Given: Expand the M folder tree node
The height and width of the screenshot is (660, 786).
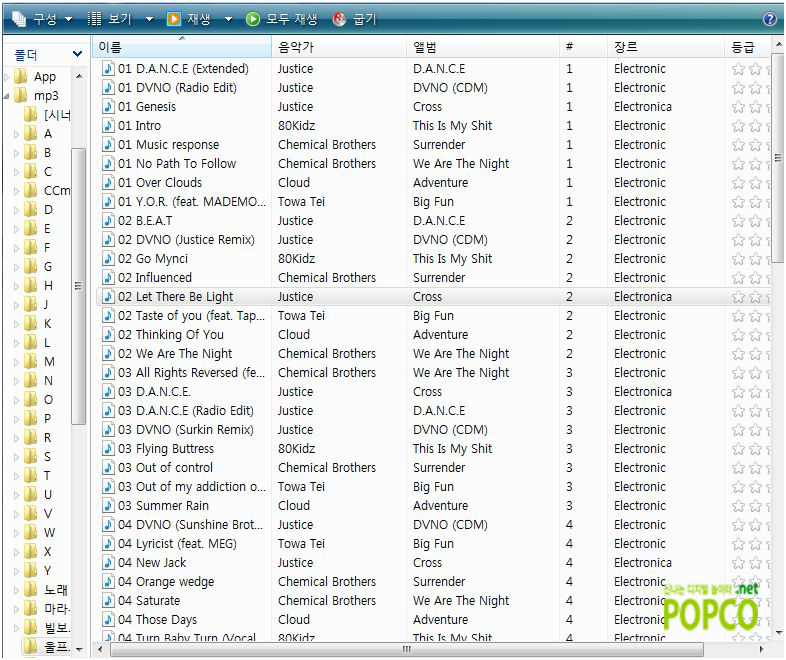Looking at the screenshot, I should pyautogui.click(x=16, y=362).
